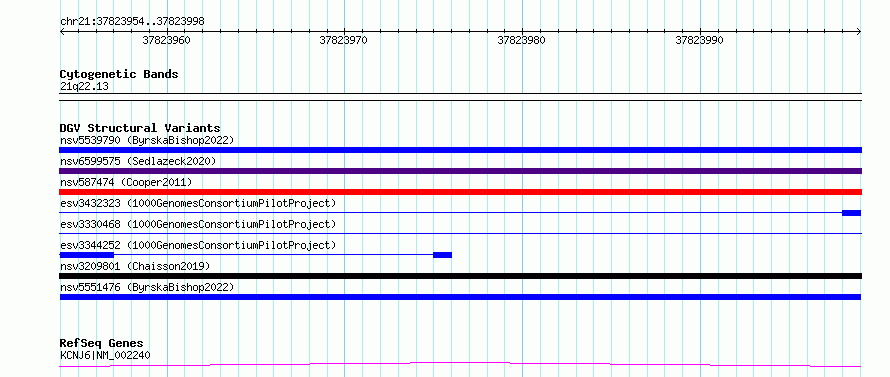Click ruler position 37823970
This screenshot has width=890, height=377.
tap(343, 40)
